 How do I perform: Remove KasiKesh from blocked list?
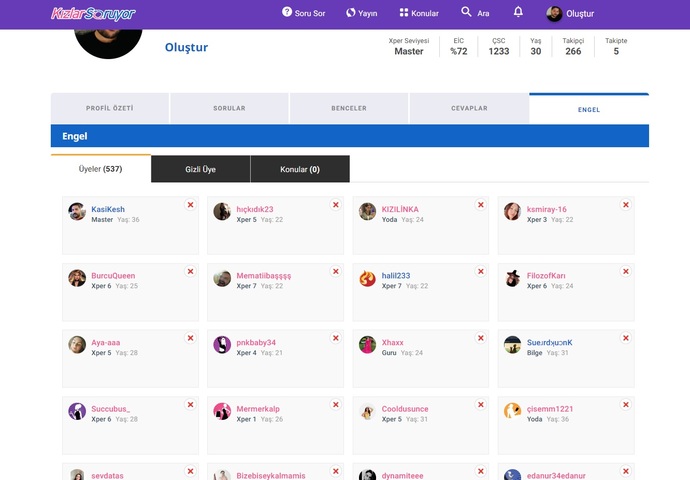point(191,205)
